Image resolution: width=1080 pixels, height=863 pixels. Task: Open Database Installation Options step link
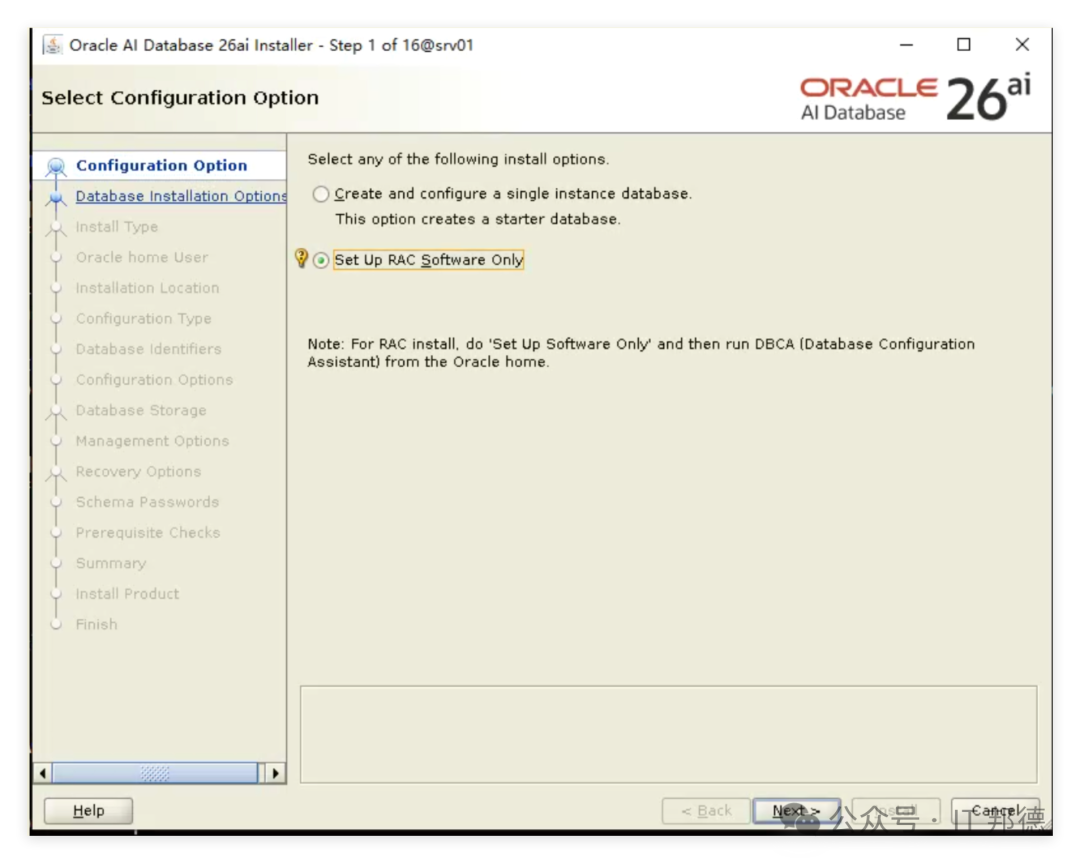pos(181,196)
